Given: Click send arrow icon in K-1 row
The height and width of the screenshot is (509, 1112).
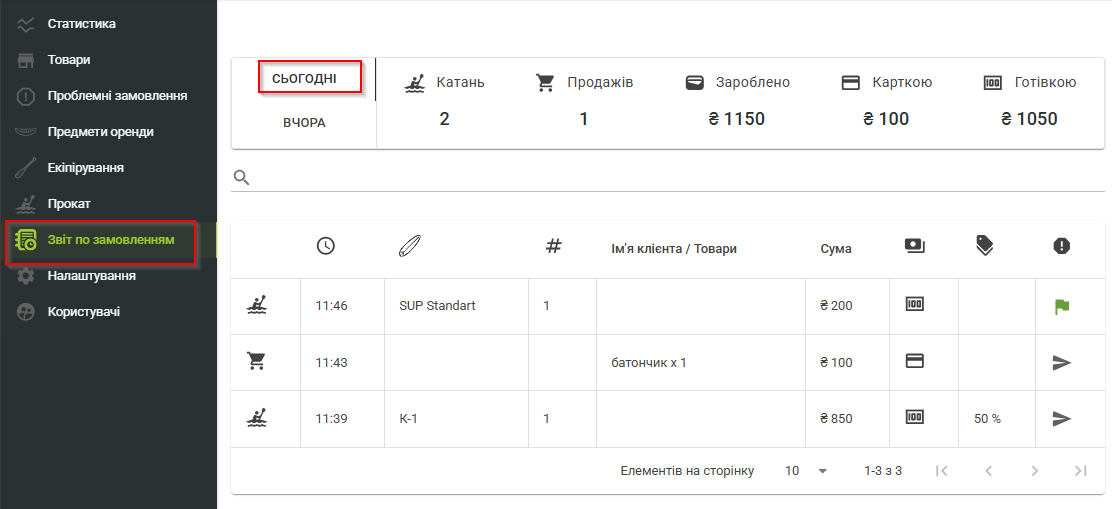Looking at the screenshot, I should [1062, 418].
